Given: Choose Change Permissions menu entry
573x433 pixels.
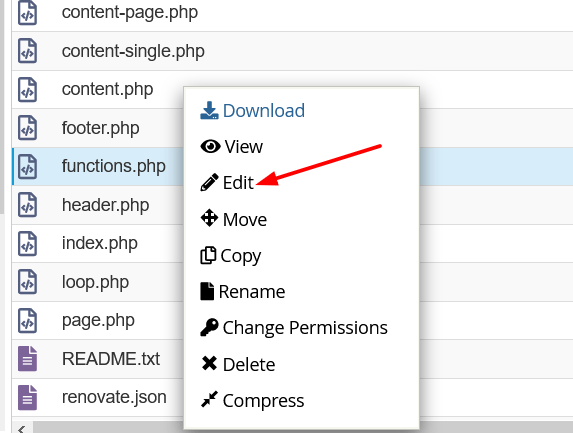Looking at the screenshot, I should (x=305, y=327).
